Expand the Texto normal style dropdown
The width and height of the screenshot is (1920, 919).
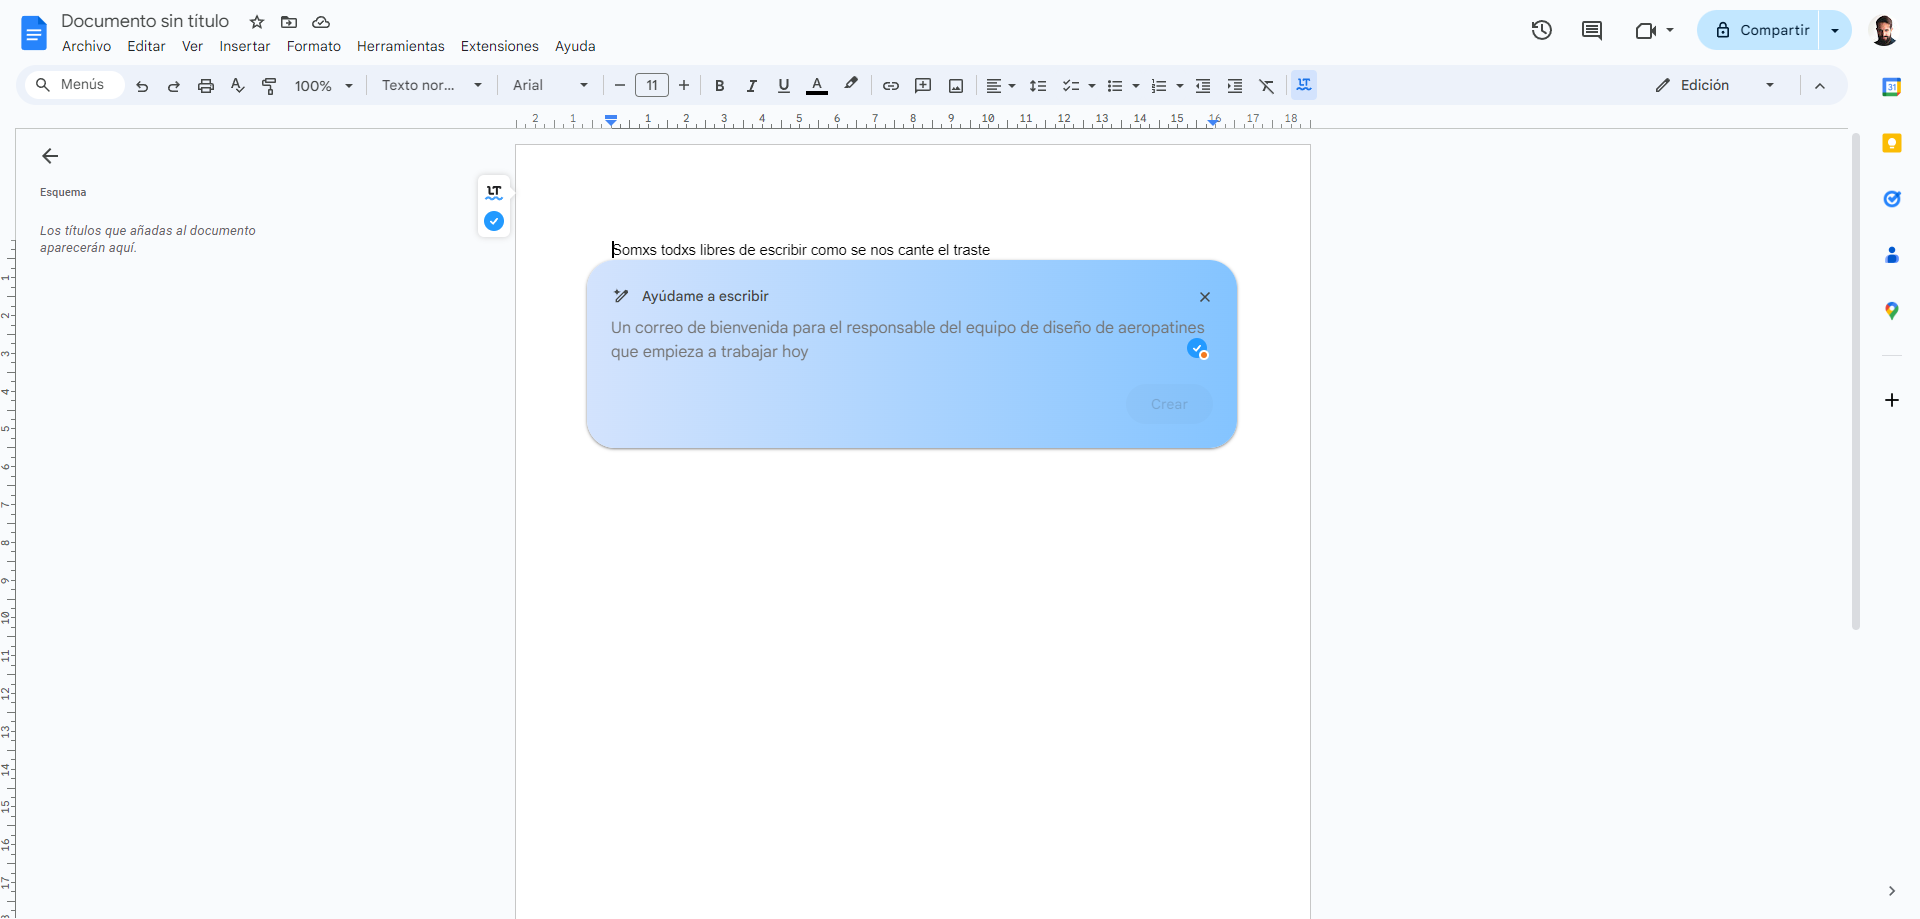coord(477,85)
